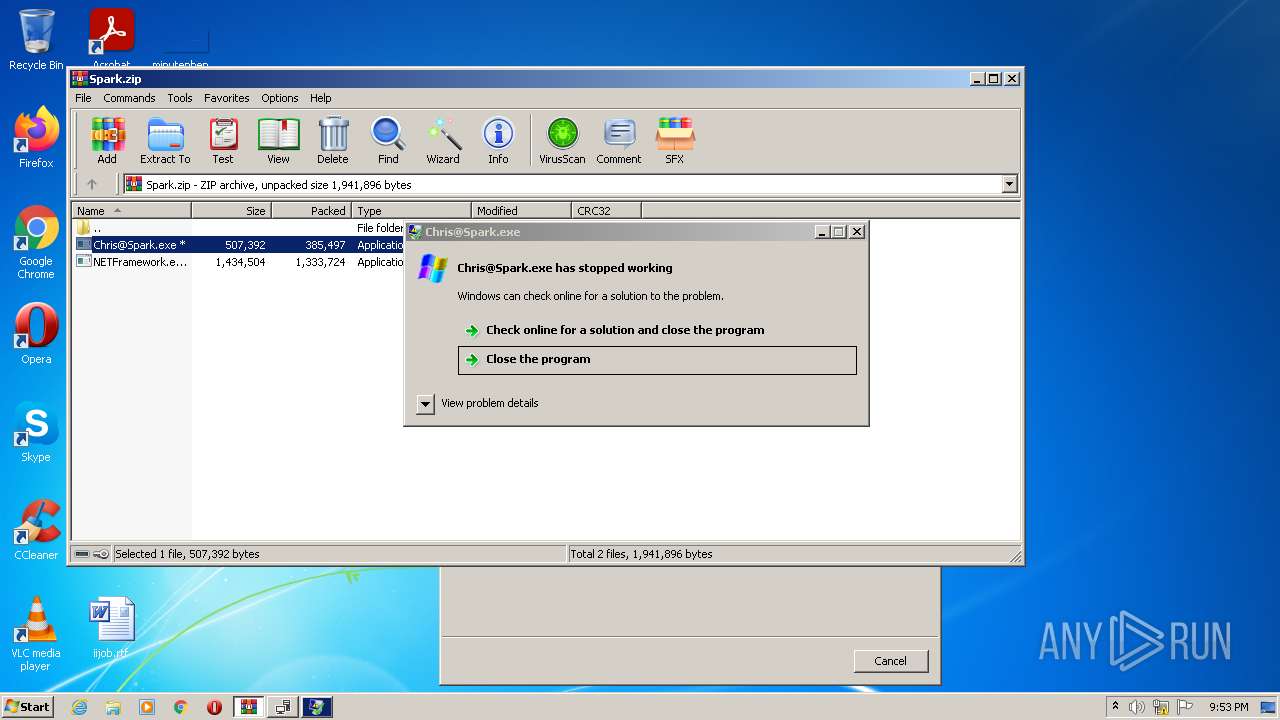The height and width of the screenshot is (720, 1280).
Task: Go up one folder level arrow
Action: pos(92,184)
